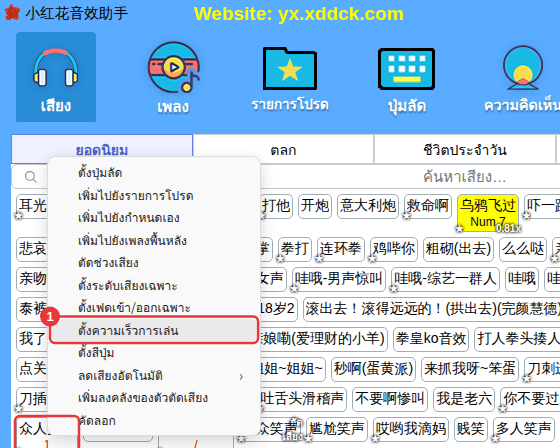This screenshot has height=448, width=560.
Task: Choose เพิ่มลงคลังของตัวตัดเสียง menu entry
Action: click(x=154, y=398)
